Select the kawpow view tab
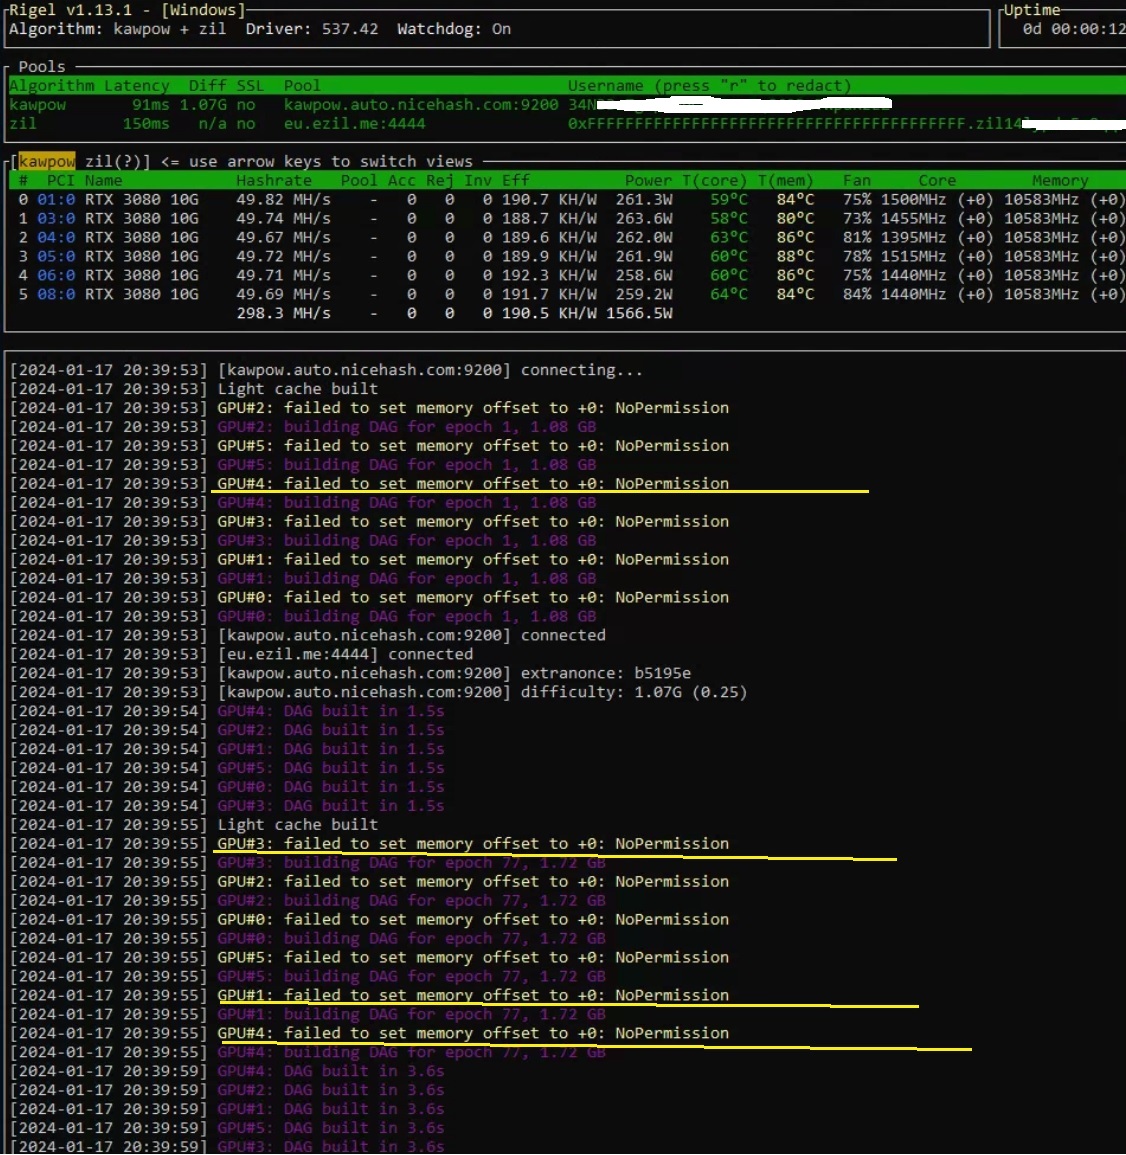 click(47, 161)
